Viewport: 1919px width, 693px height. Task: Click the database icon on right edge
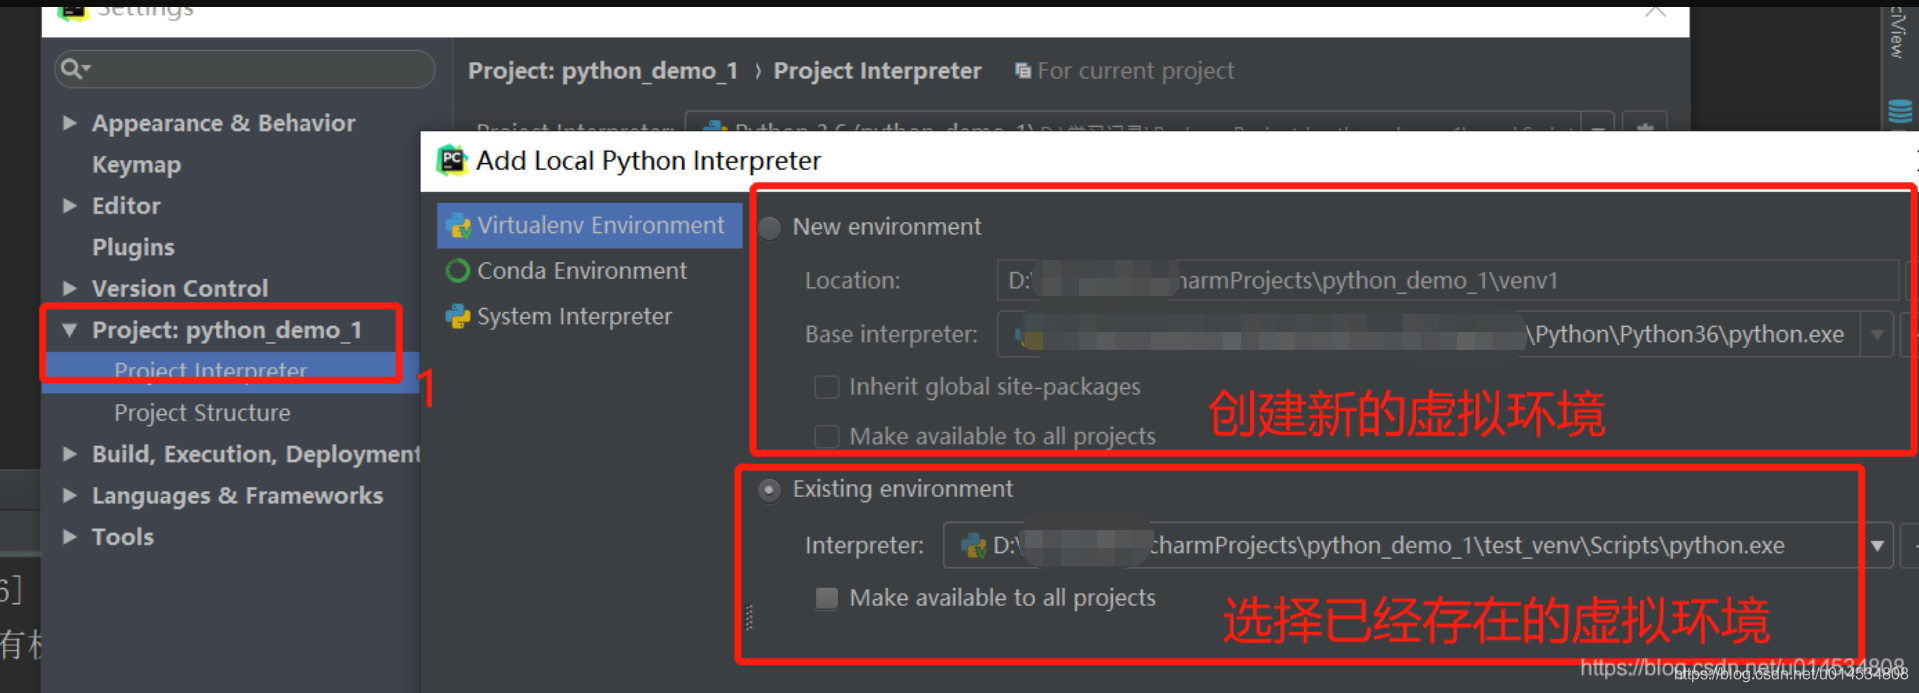pos(1900,112)
